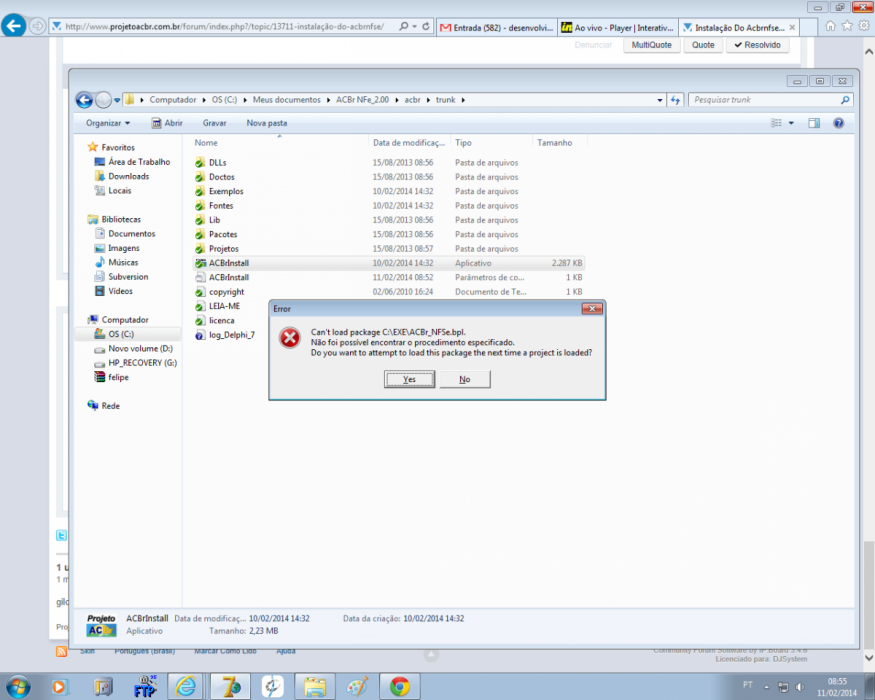
Task: Switch to the Gmail Entrada (582) tab
Action: pos(496,27)
